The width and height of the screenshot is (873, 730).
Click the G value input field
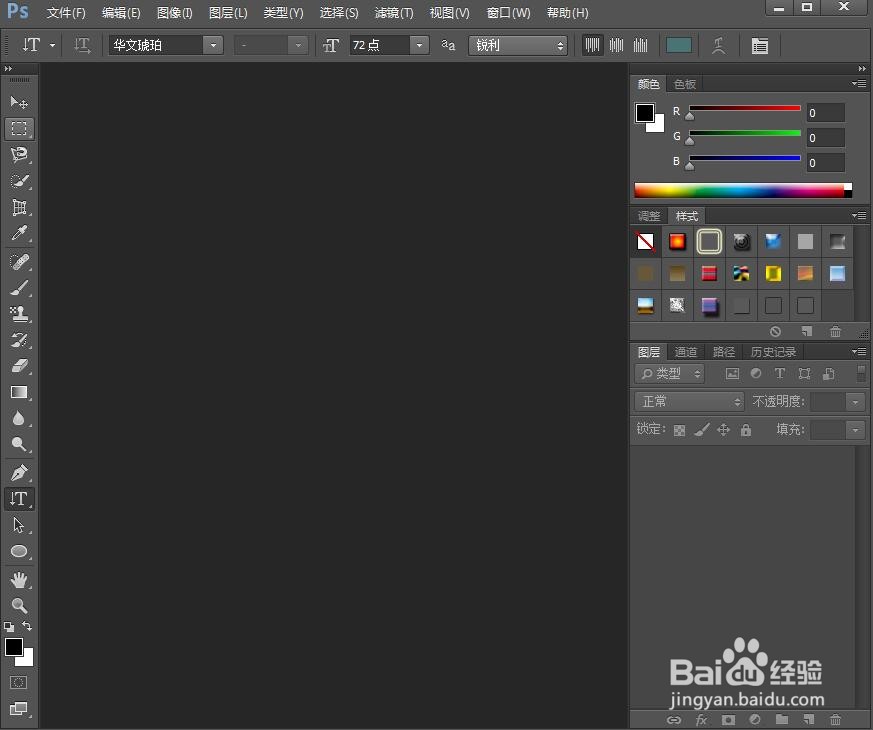826,138
